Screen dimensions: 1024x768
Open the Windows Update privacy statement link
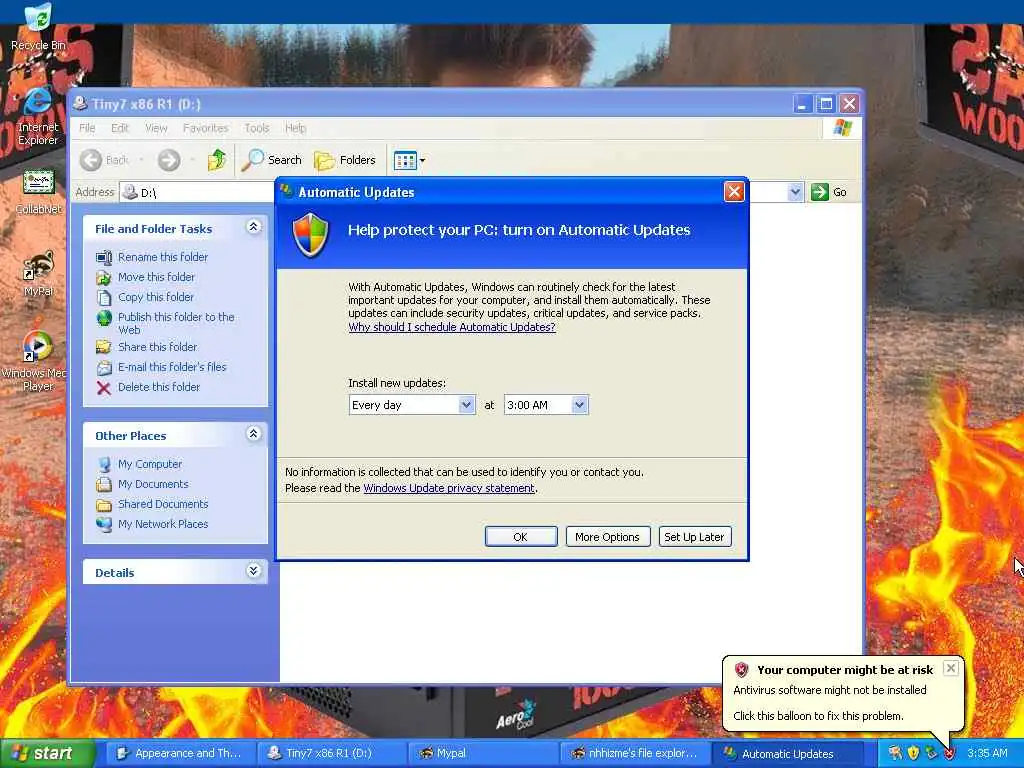pyautogui.click(x=449, y=488)
